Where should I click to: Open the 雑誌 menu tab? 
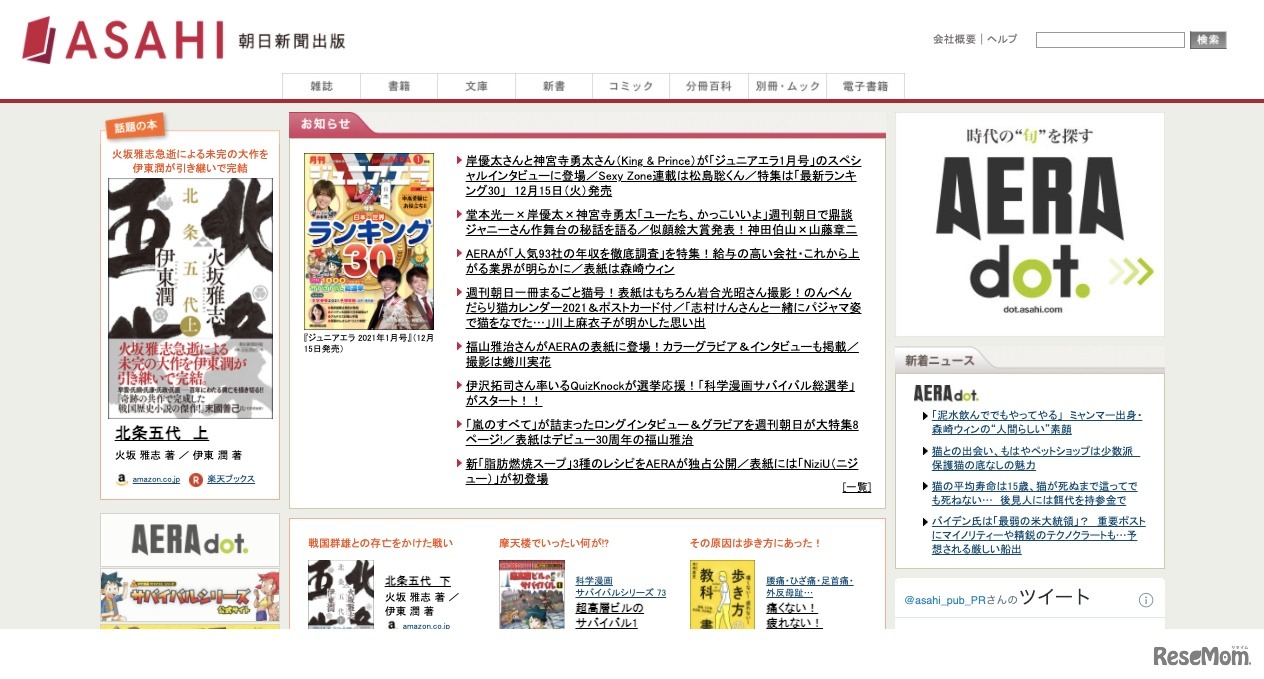(321, 86)
